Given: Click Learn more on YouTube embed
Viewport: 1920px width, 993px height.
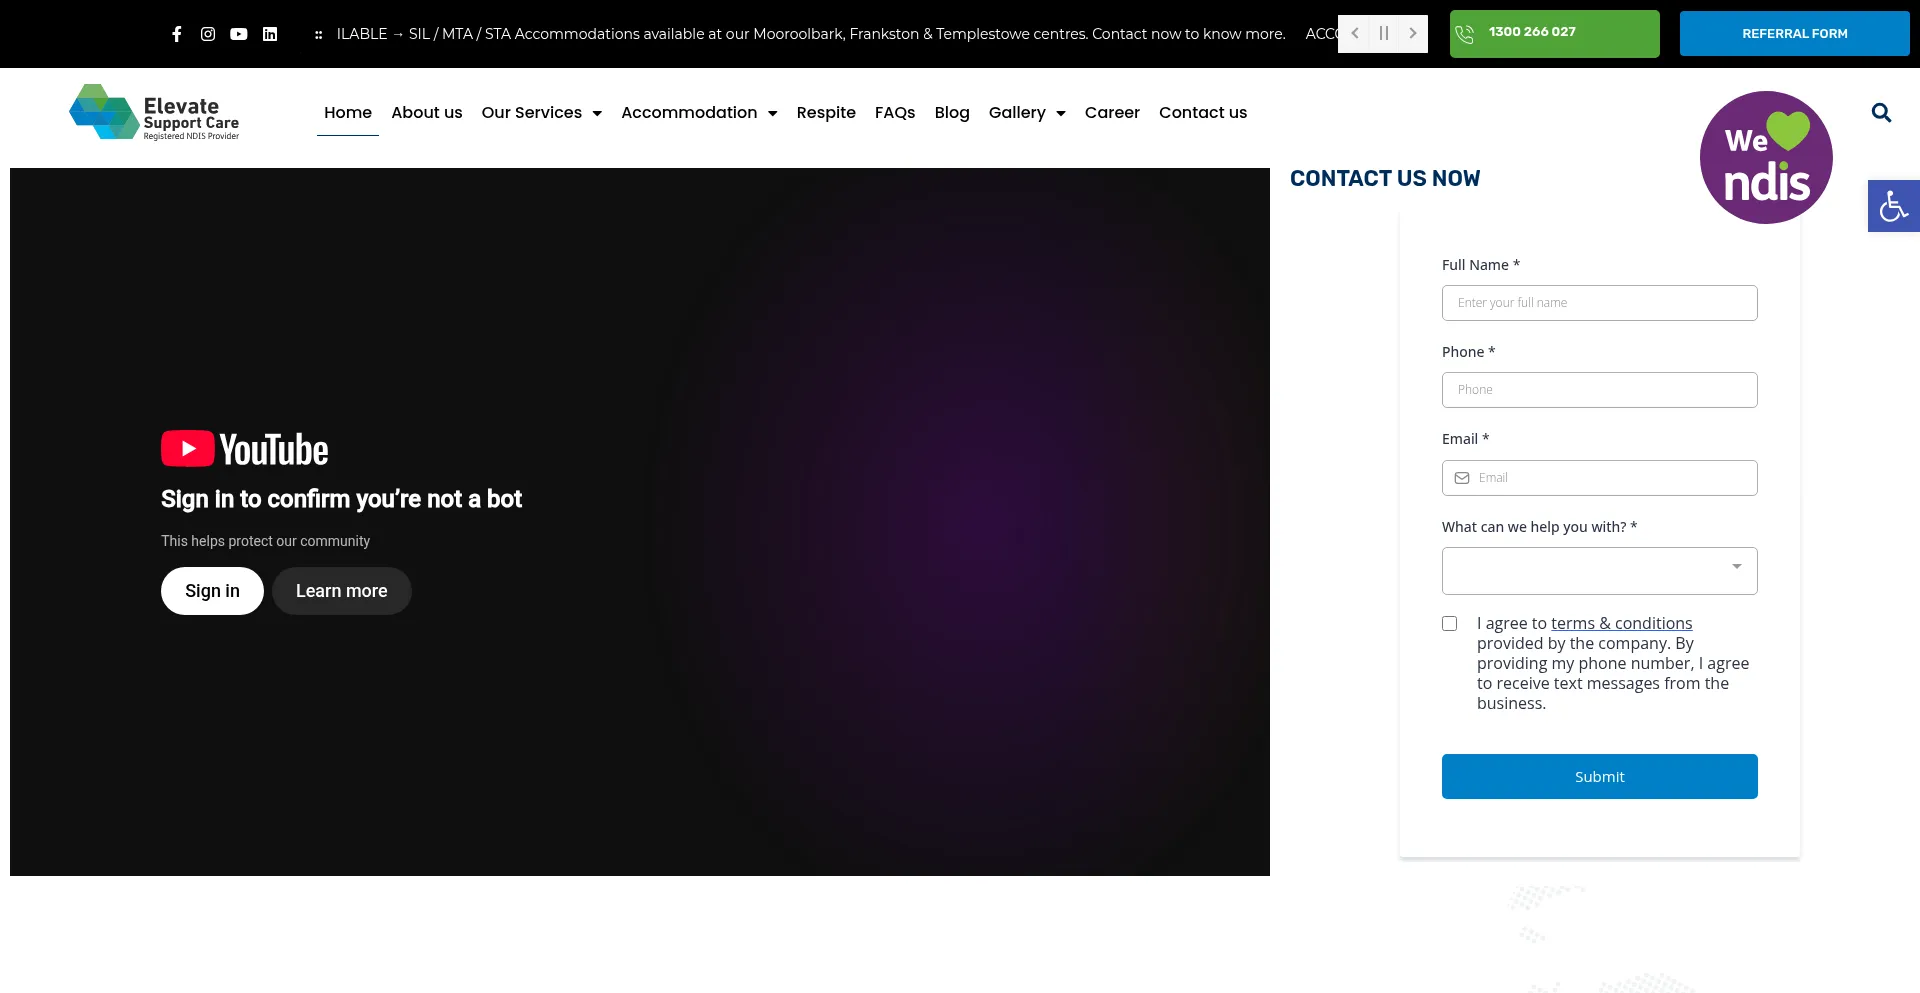Looking at the screenshot, I should (341, 591).
